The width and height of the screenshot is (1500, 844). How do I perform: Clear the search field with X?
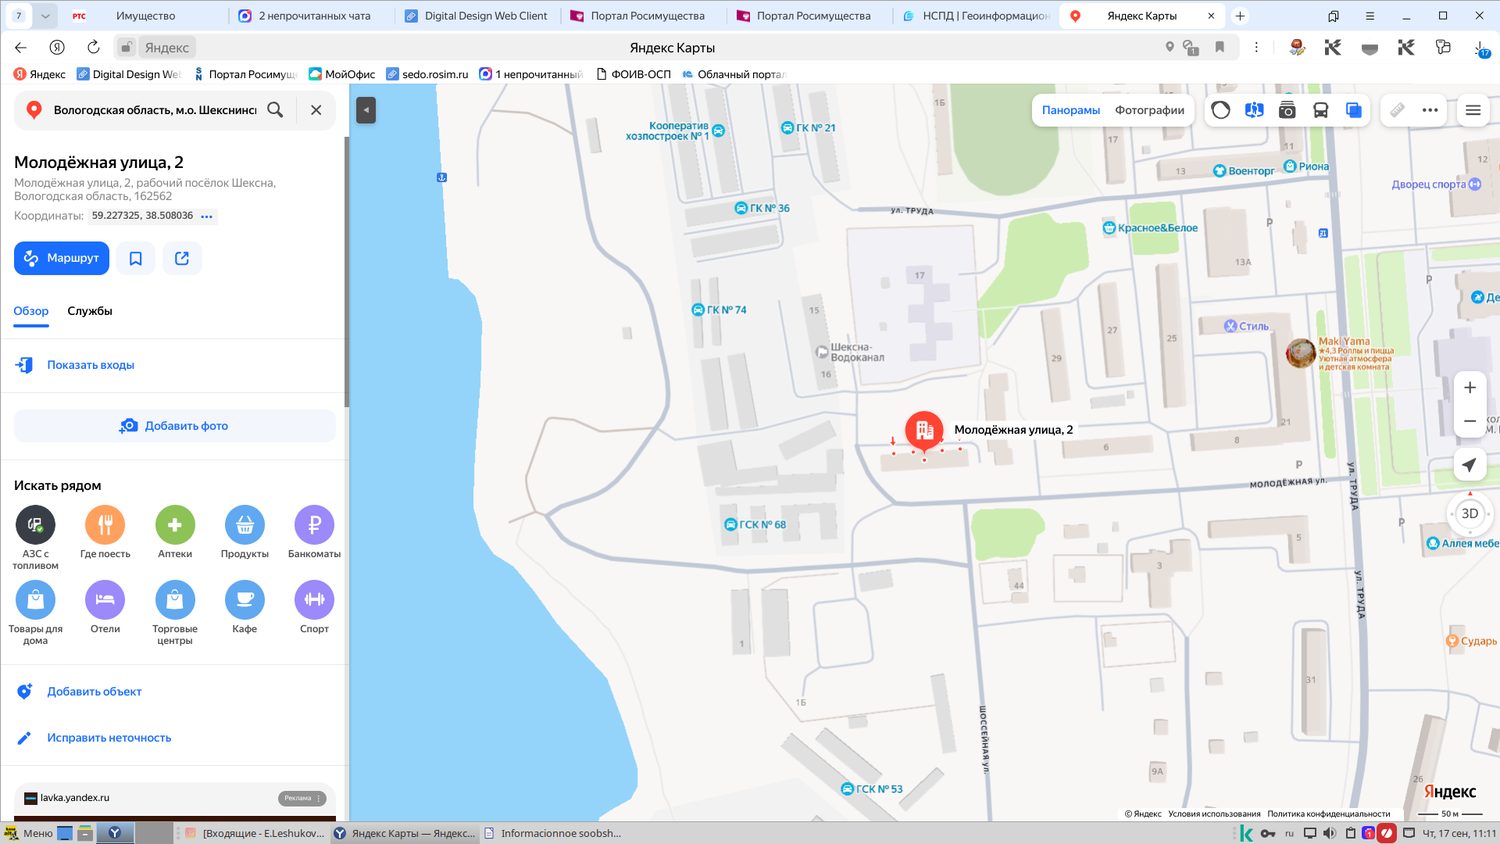click(x=316, y=110)
